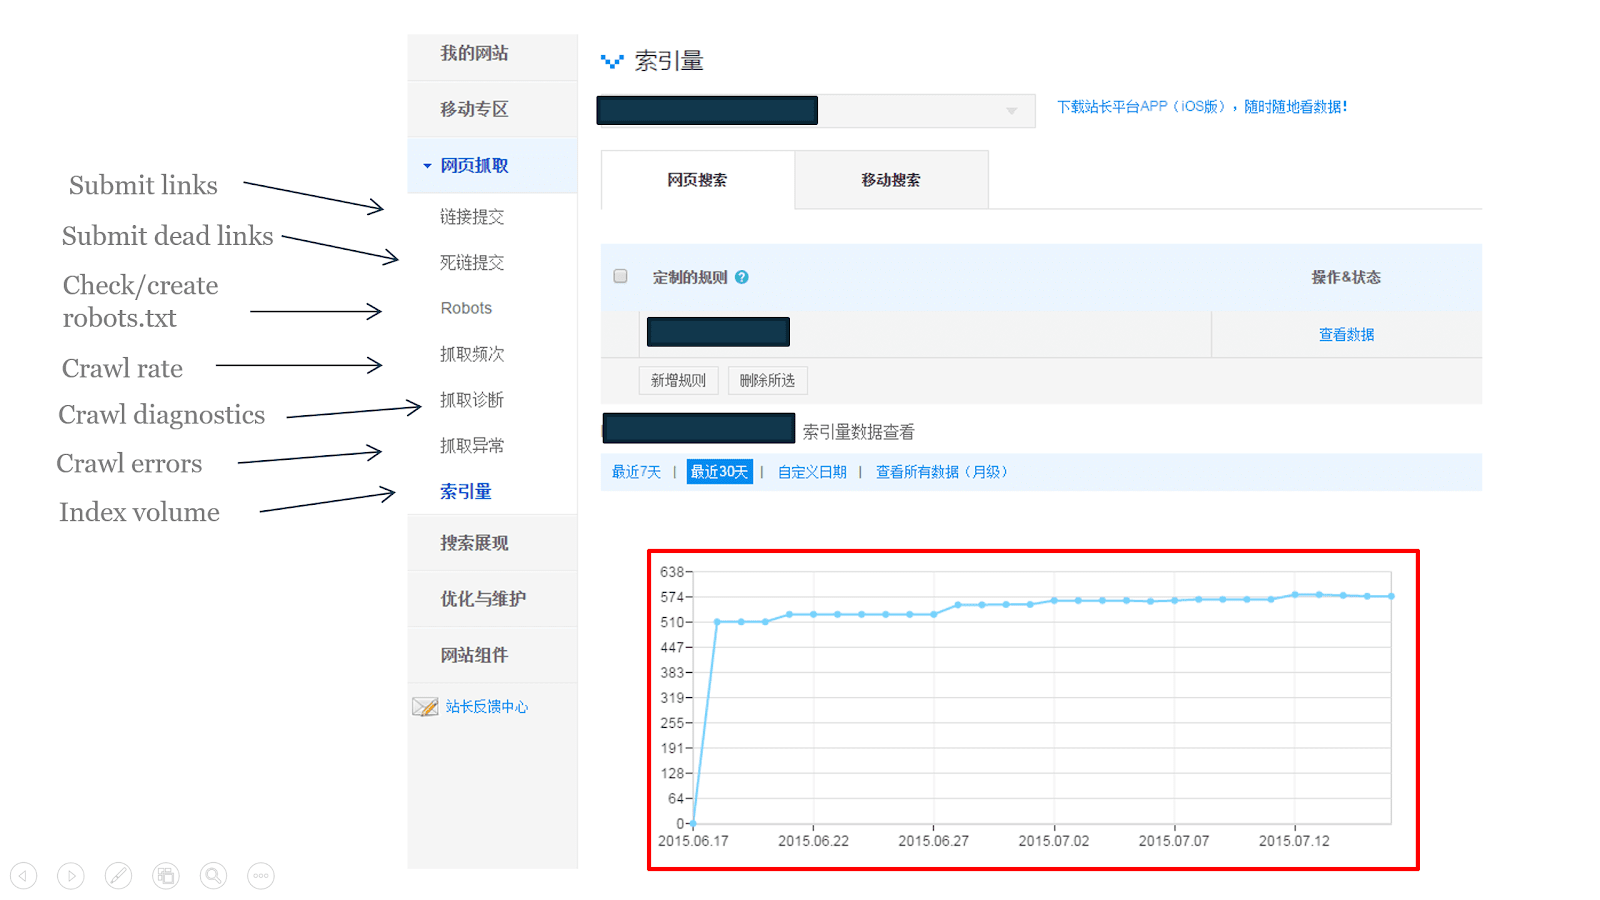Click the 索引量数据查看 heading text
Viewport: 1600px width, 900px height.
click(x=858, y=432)
